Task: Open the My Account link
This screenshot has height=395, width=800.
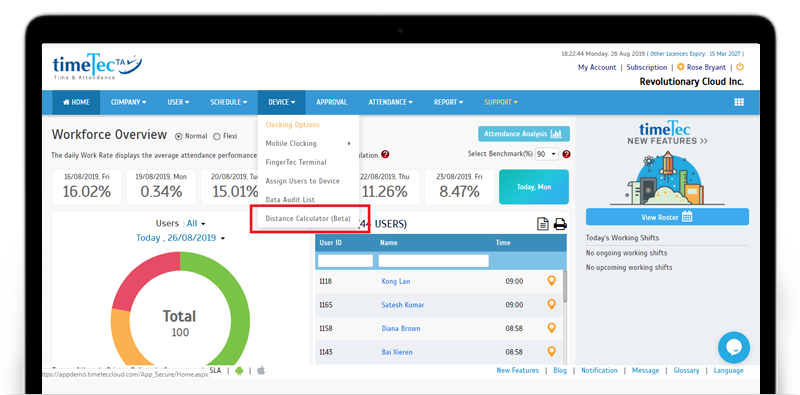Action: click(x=597, y=67)
